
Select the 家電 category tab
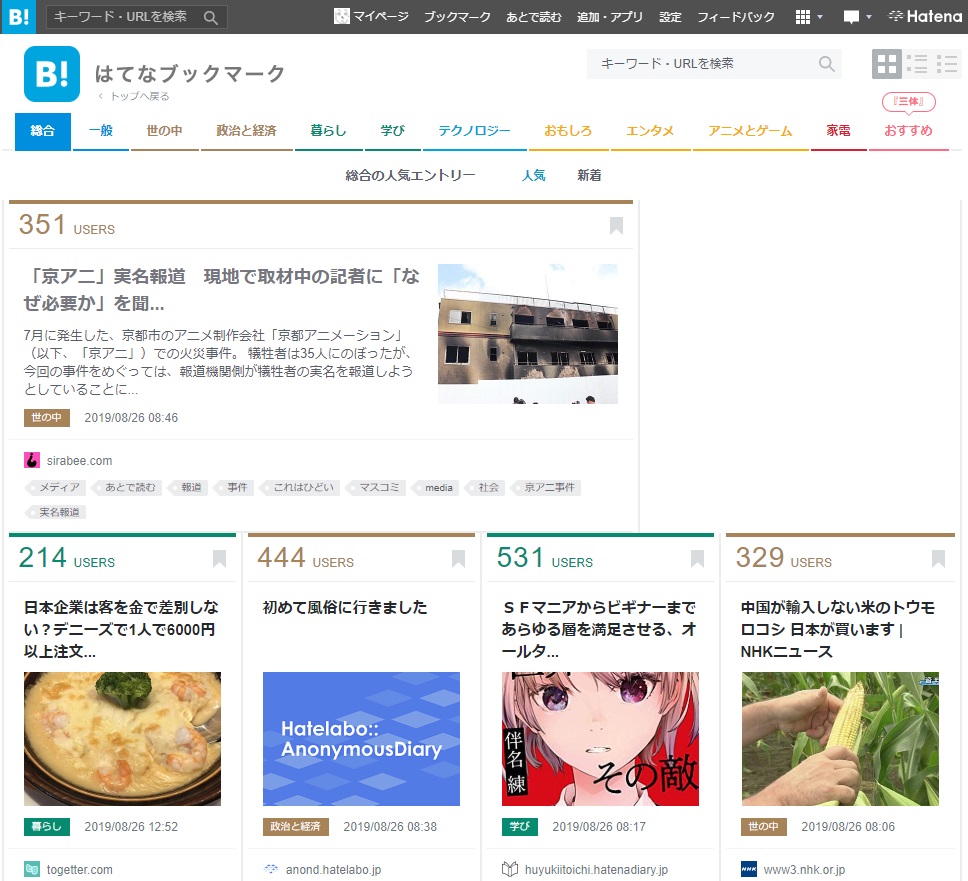[838, 131]
